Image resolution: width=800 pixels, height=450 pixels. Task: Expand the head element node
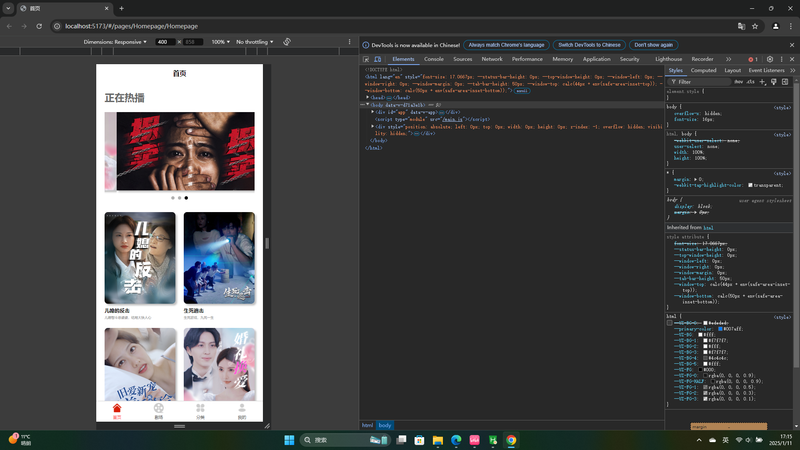367,97
